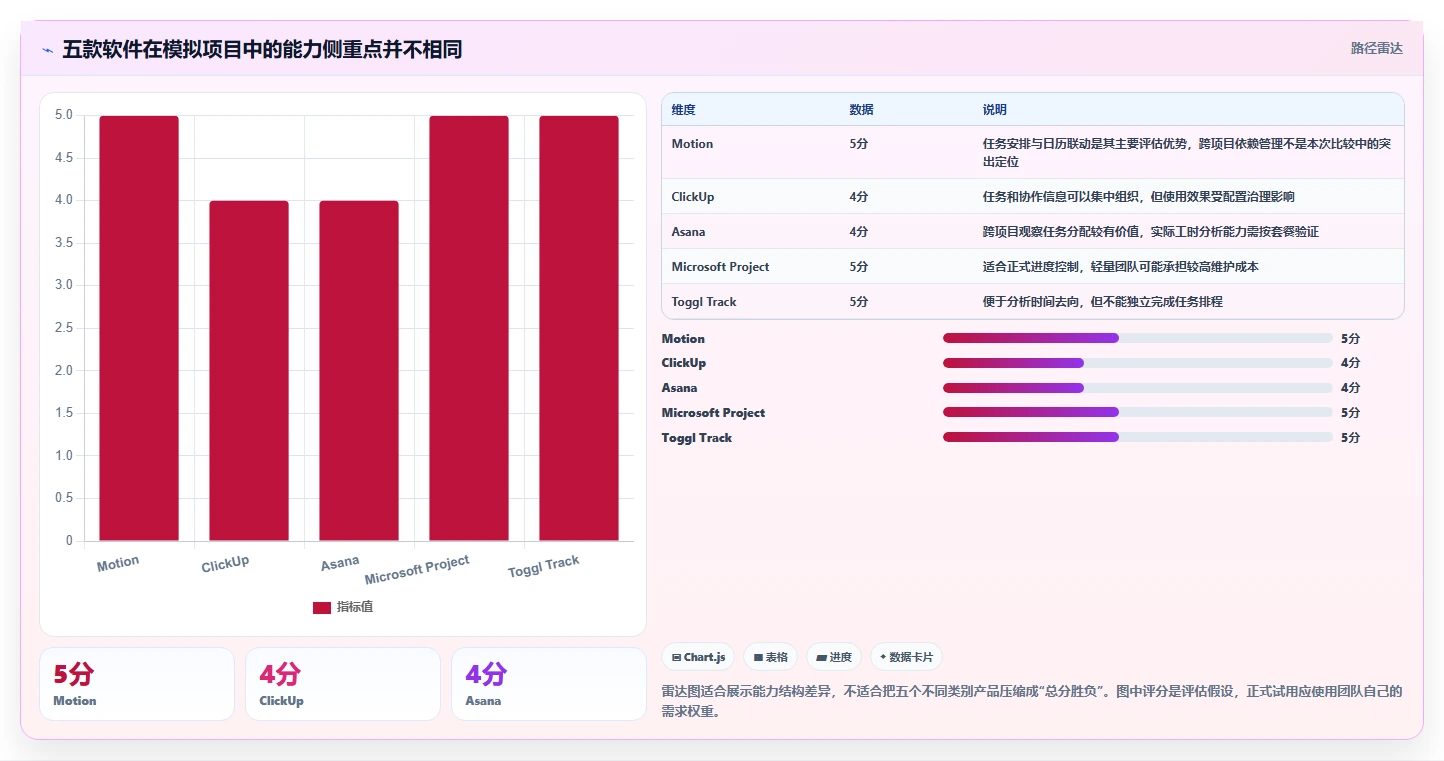The height and width of the screenshot is (761, 1444).
Task: Click Motion label in progress list
Action: point(683,339)
